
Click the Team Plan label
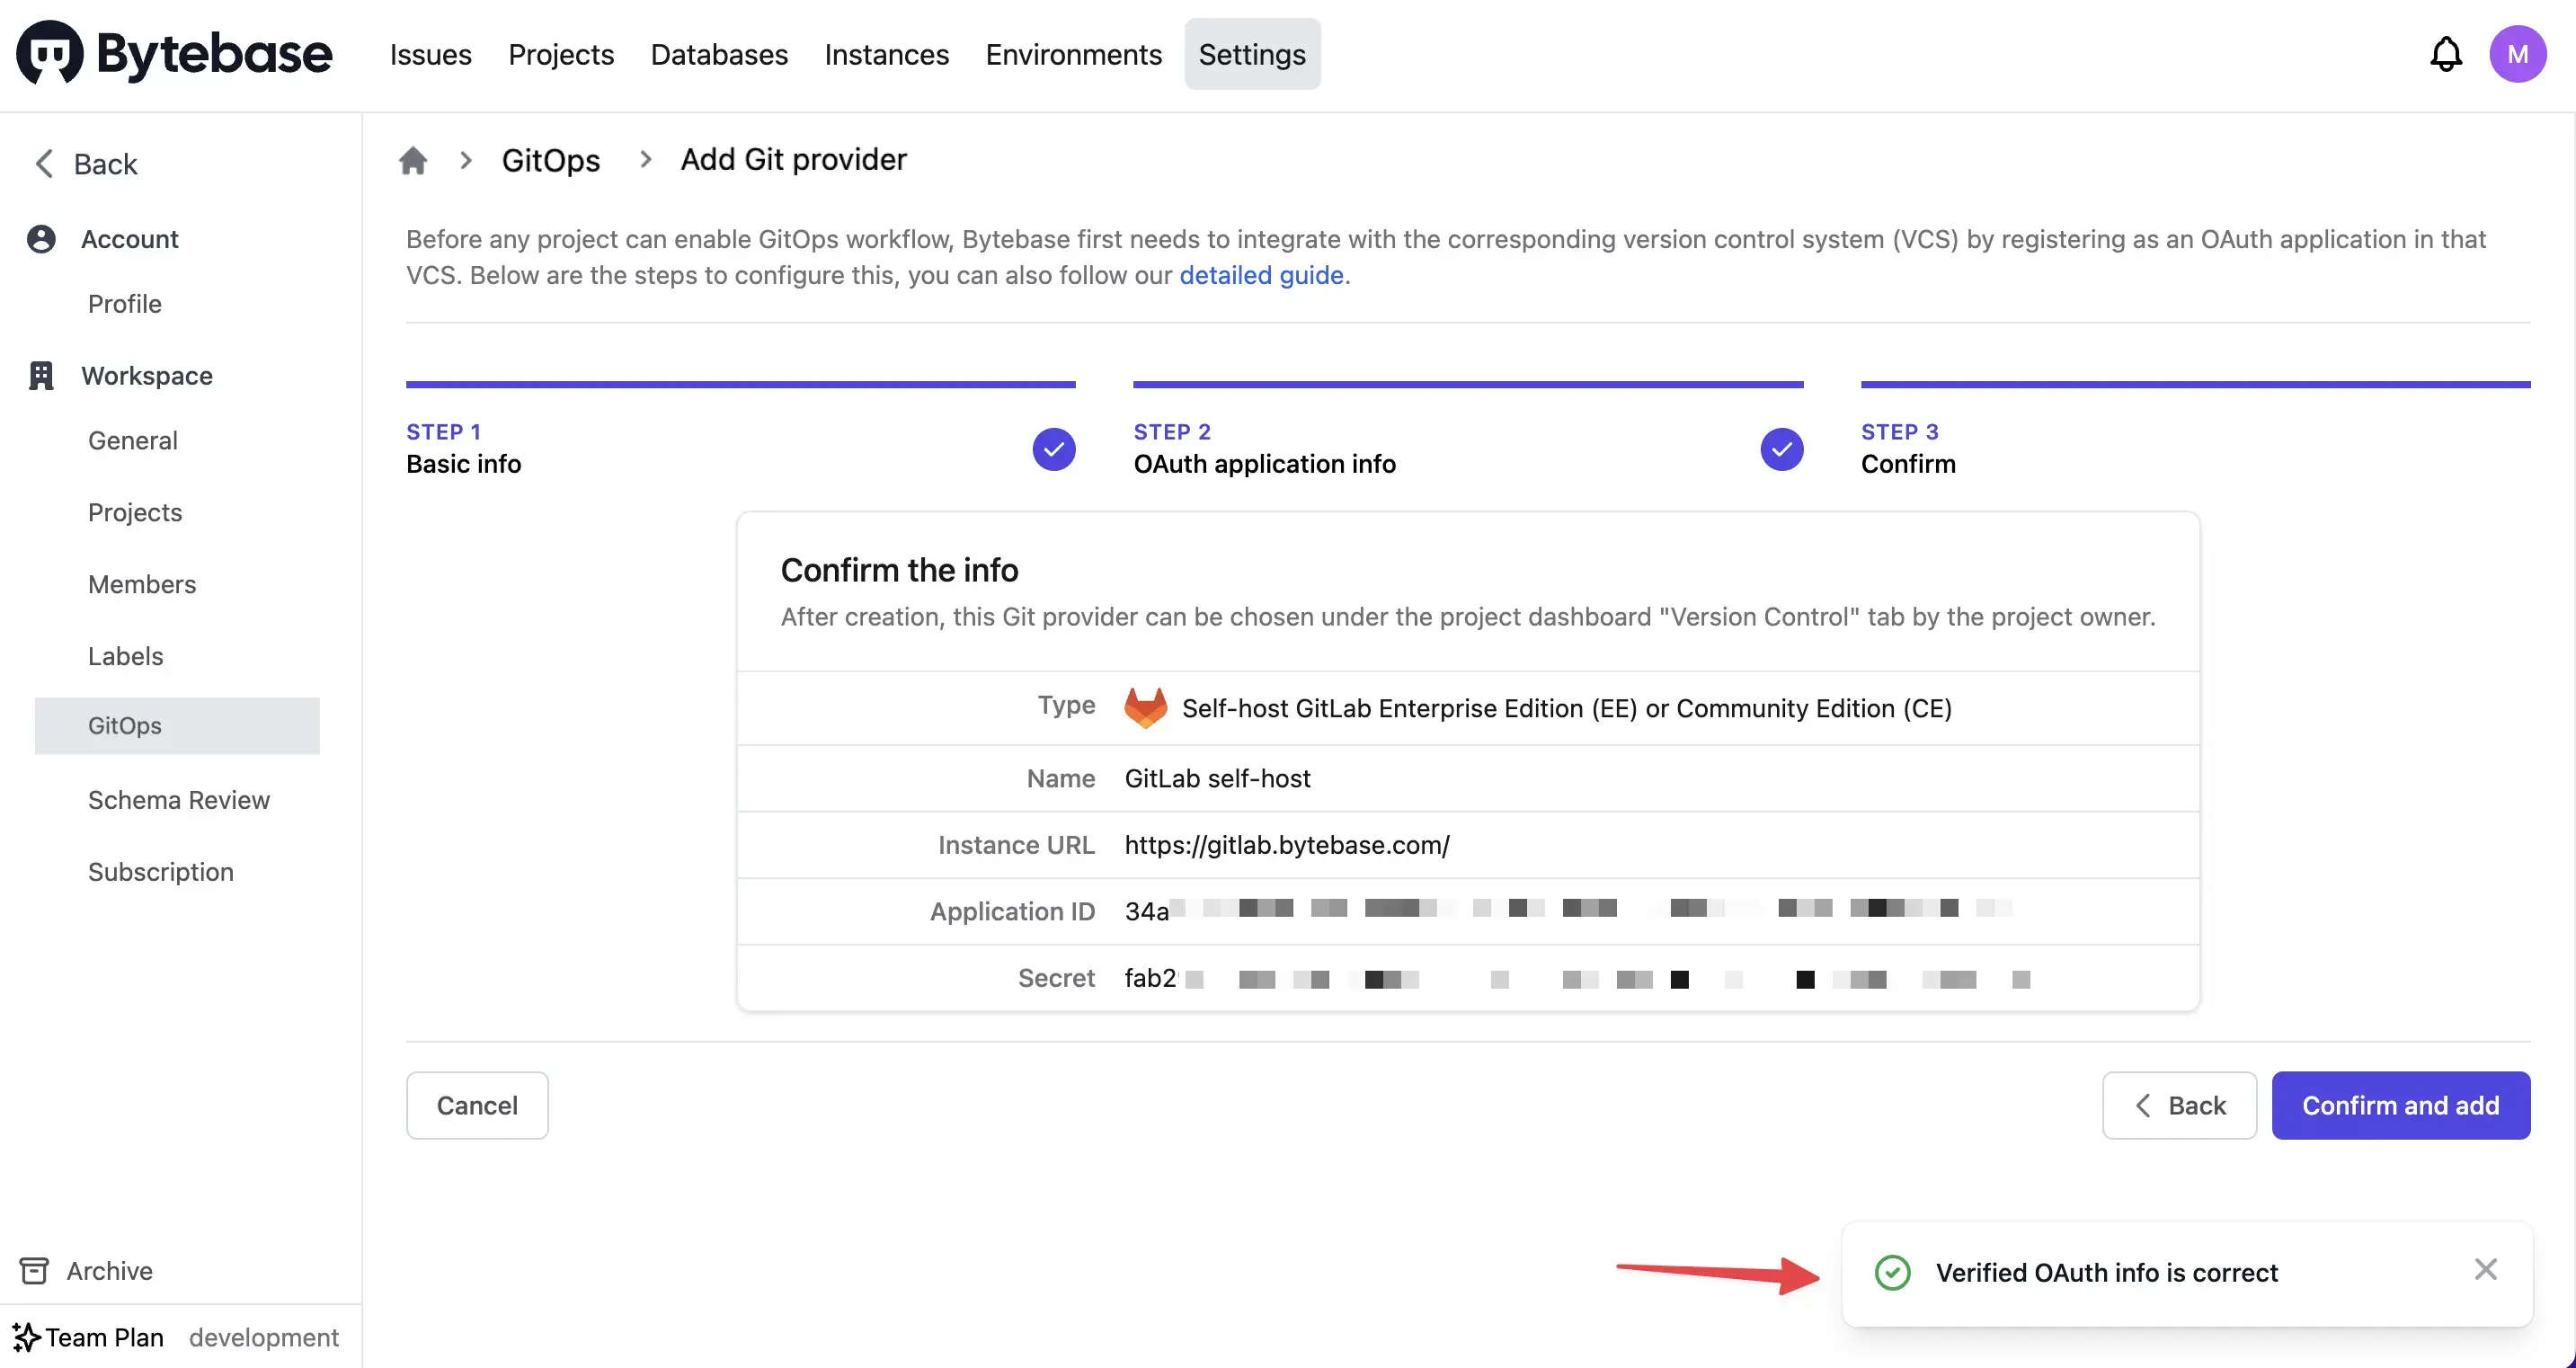104,1337
